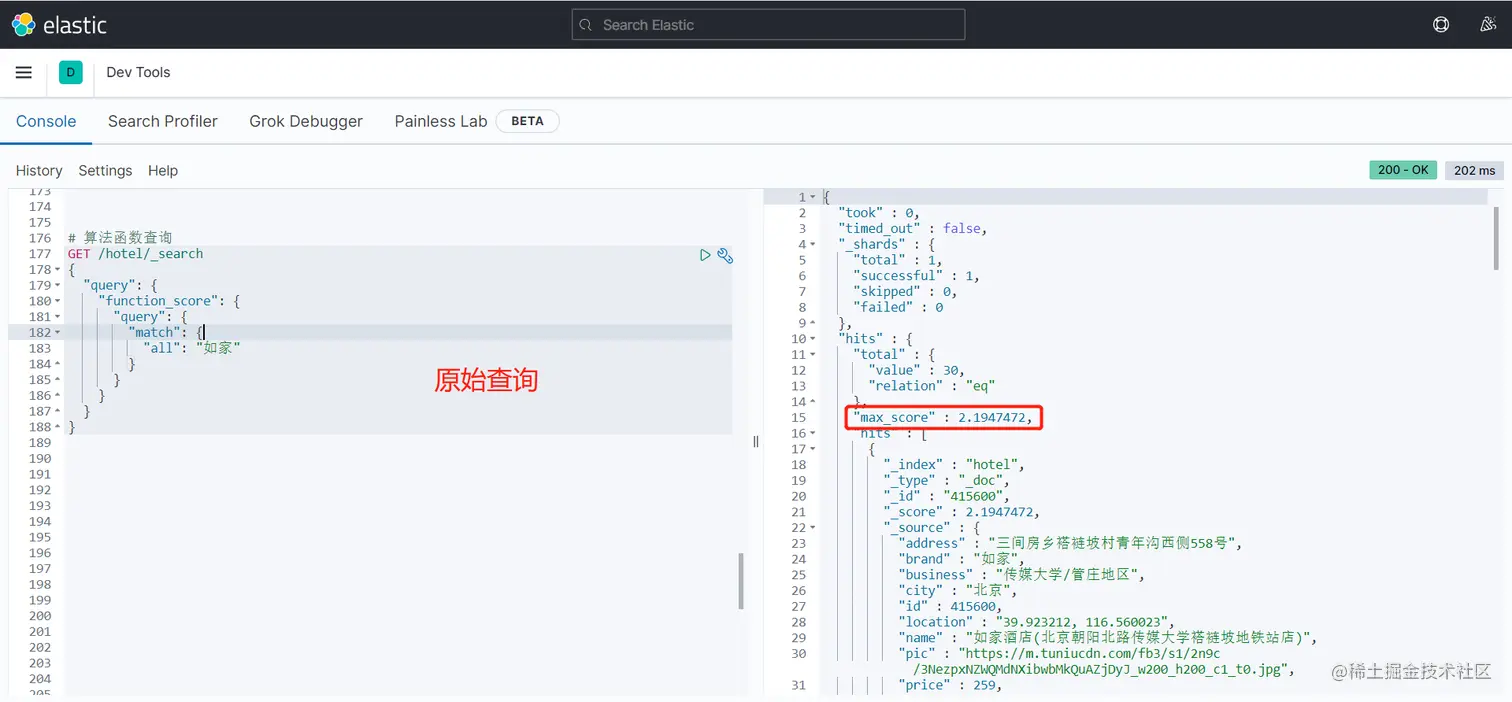The height and width of the screenshot is (702, 1512).
Task: Collapse hits block at response line 10
Action: point(813,339)
